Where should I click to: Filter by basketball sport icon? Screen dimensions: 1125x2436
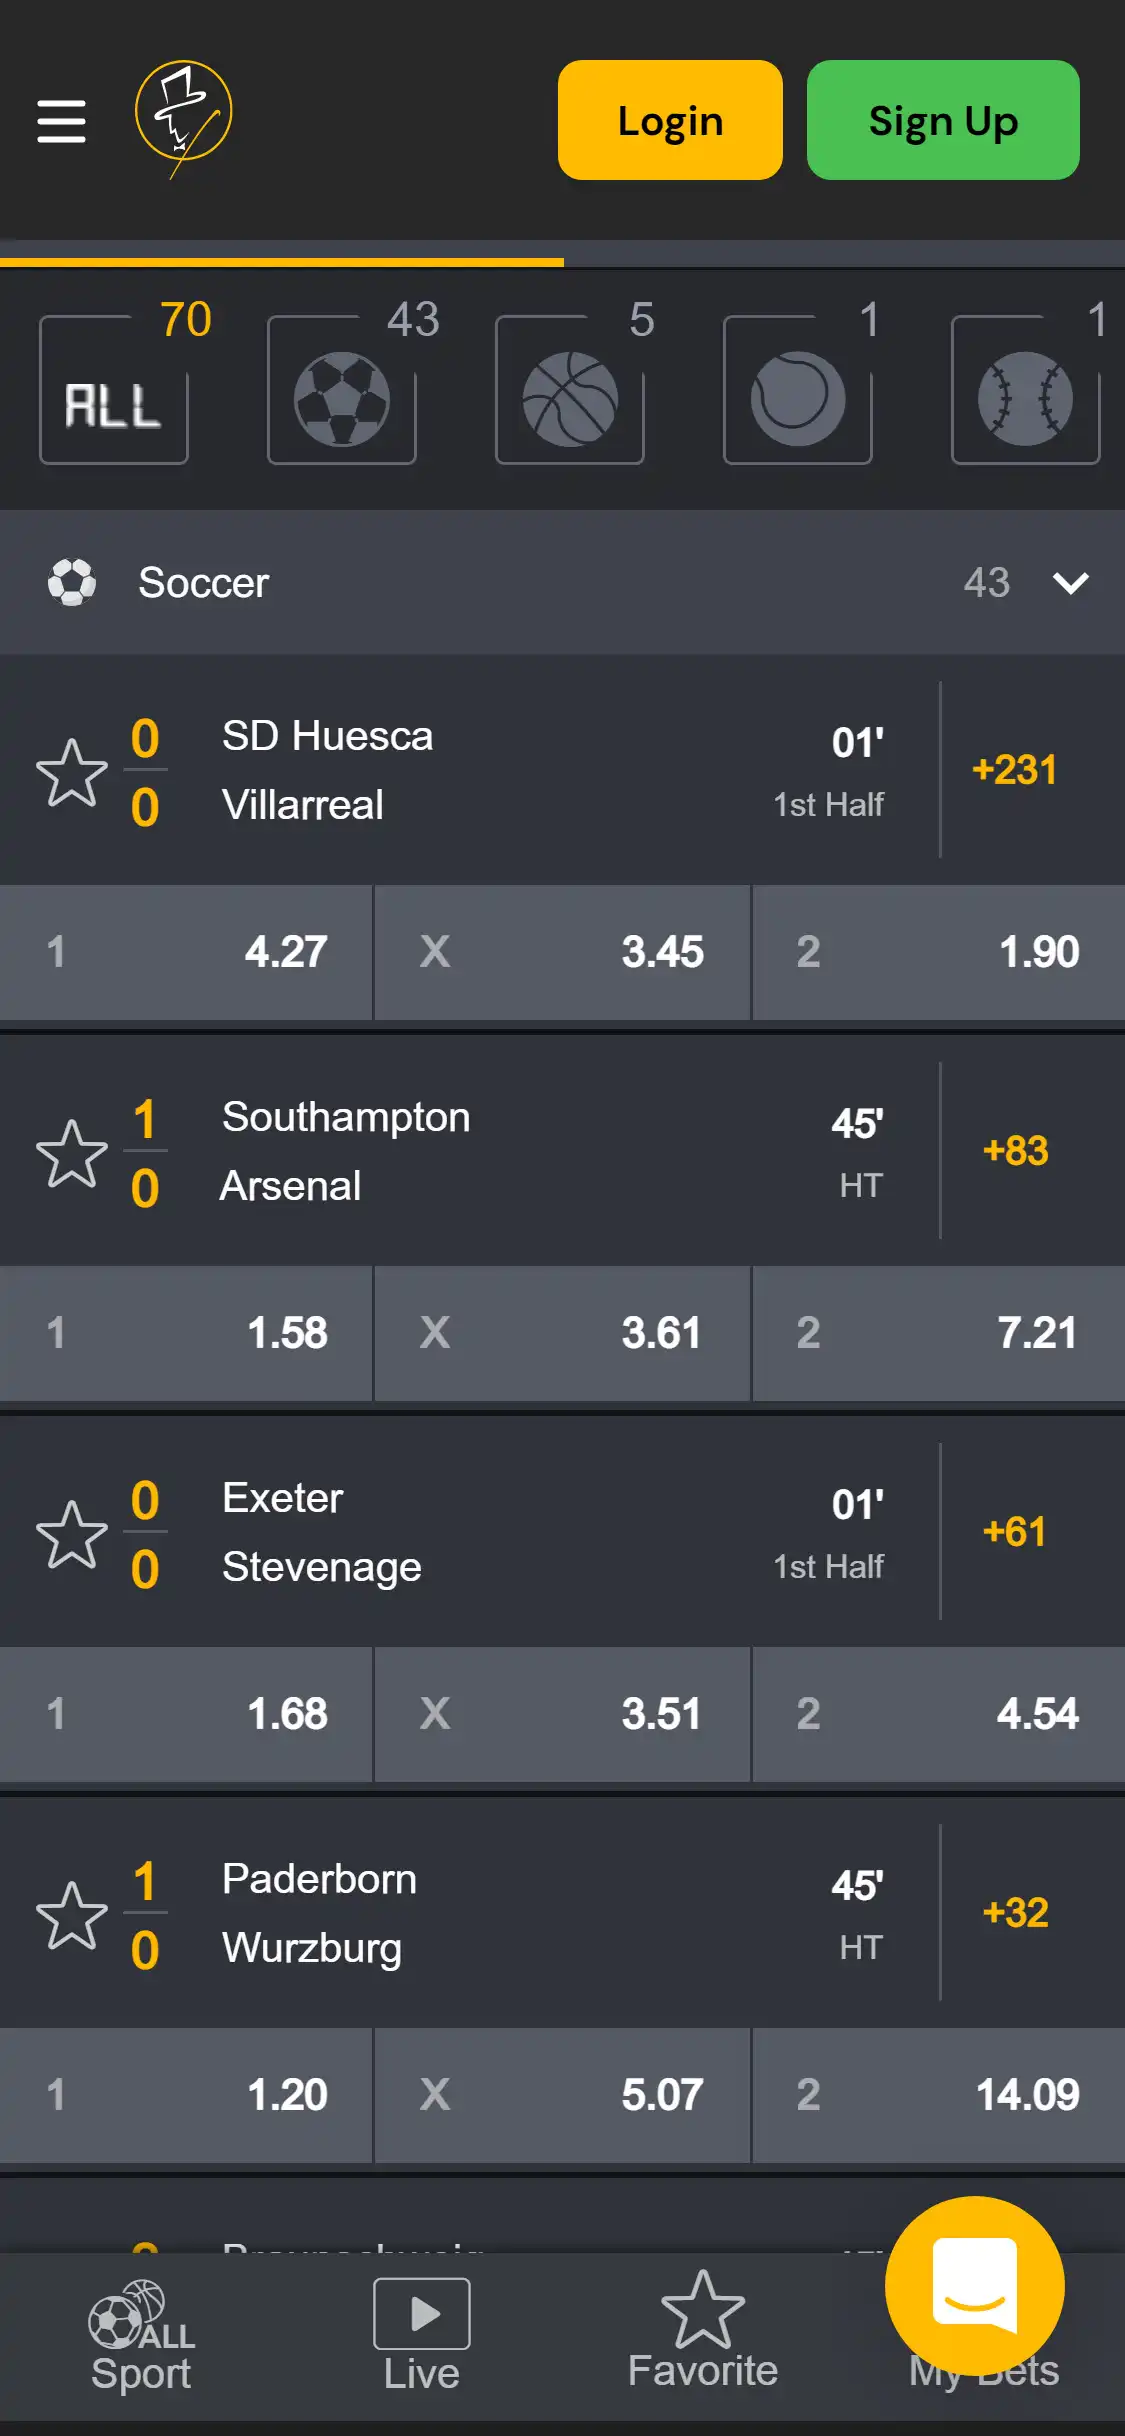click(x=570, y=398)
